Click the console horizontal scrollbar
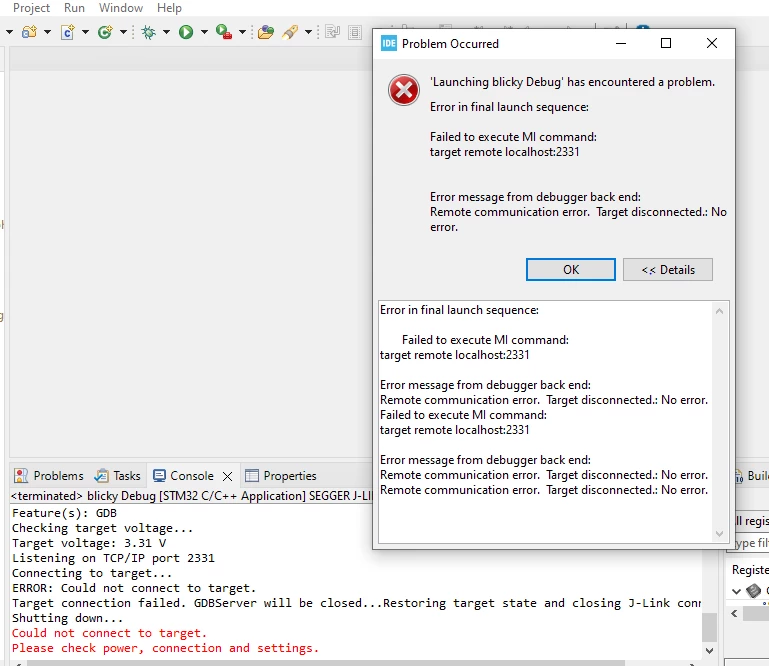 [326, 663]
